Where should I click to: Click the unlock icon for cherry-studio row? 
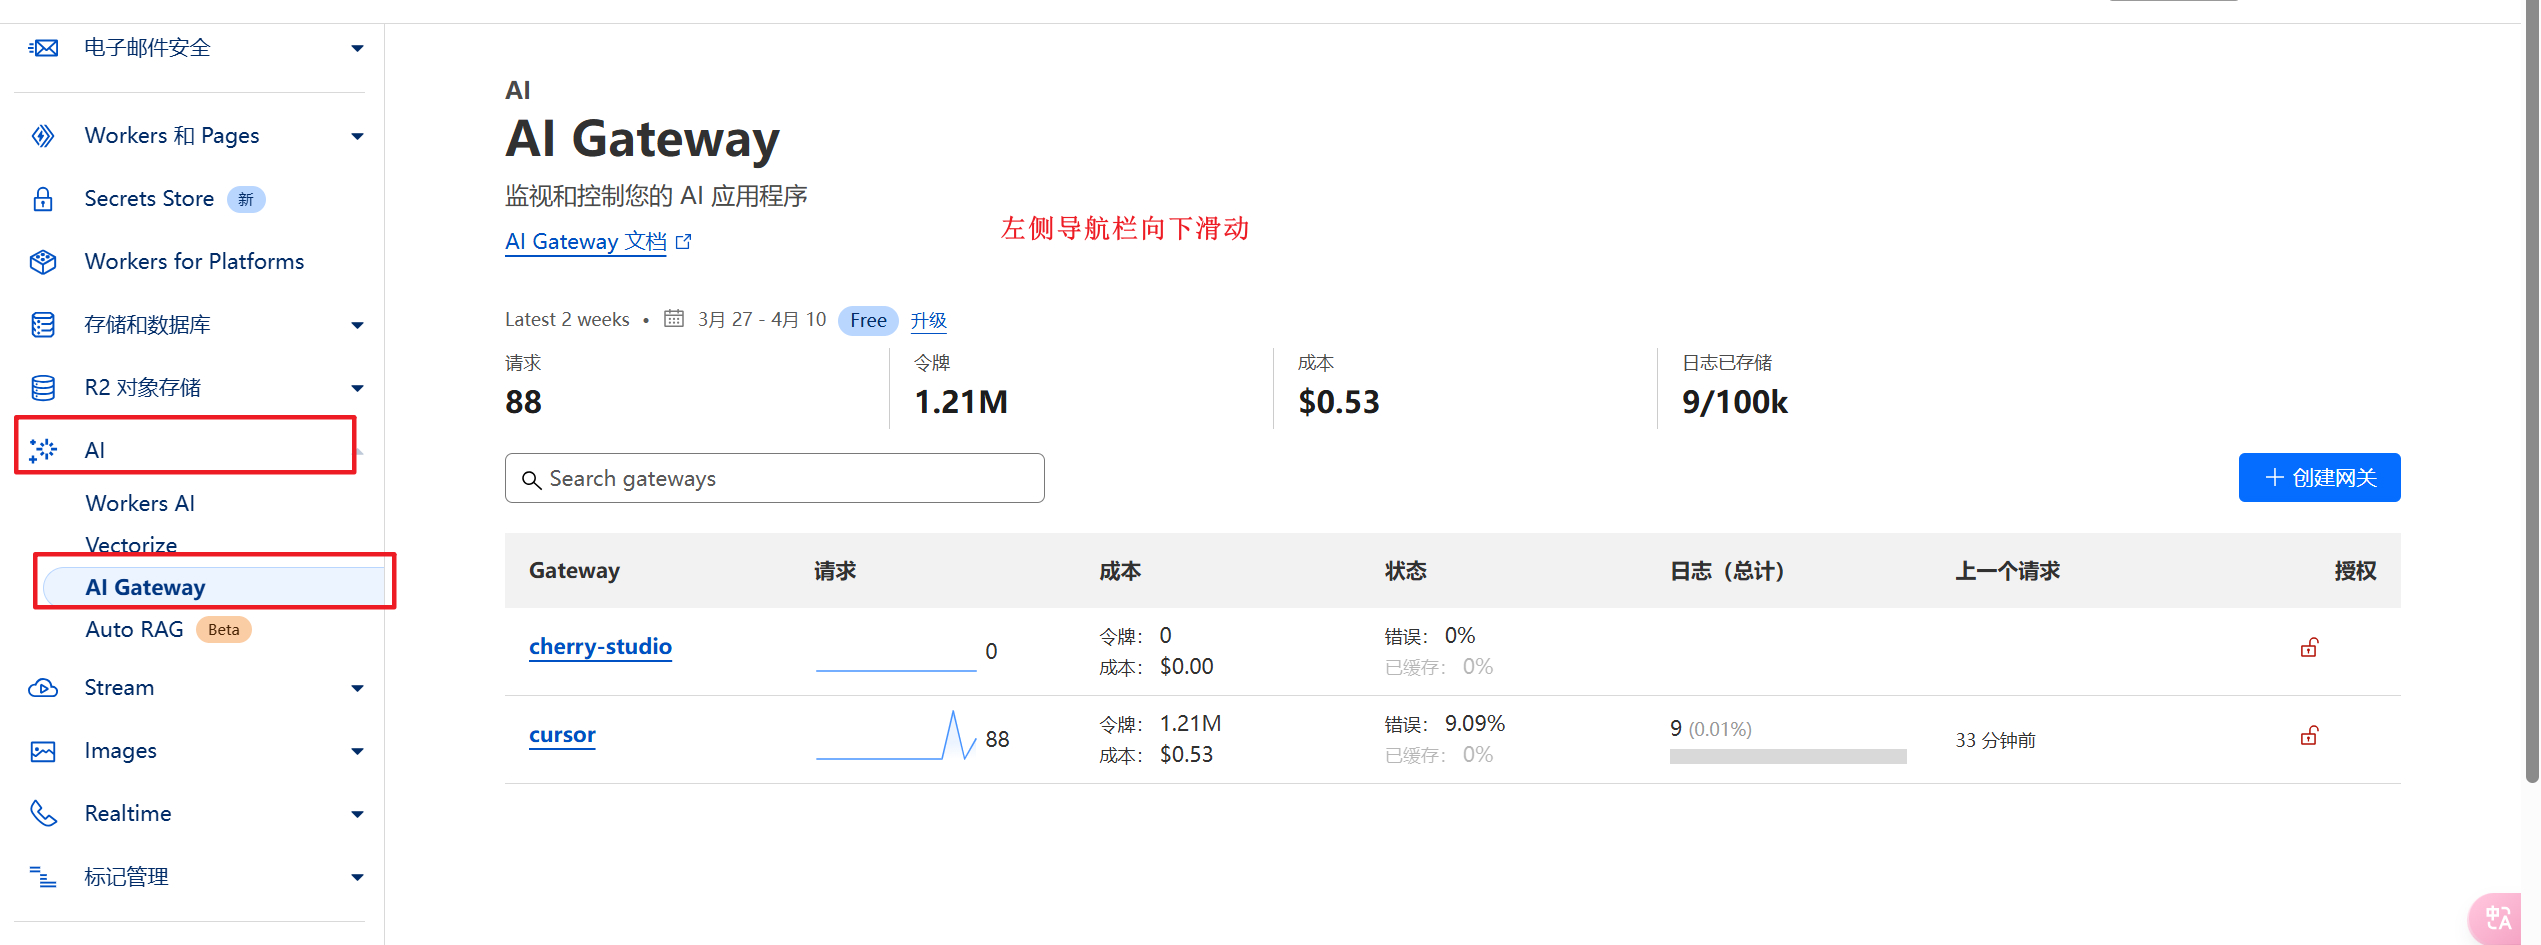[2309, 648]
